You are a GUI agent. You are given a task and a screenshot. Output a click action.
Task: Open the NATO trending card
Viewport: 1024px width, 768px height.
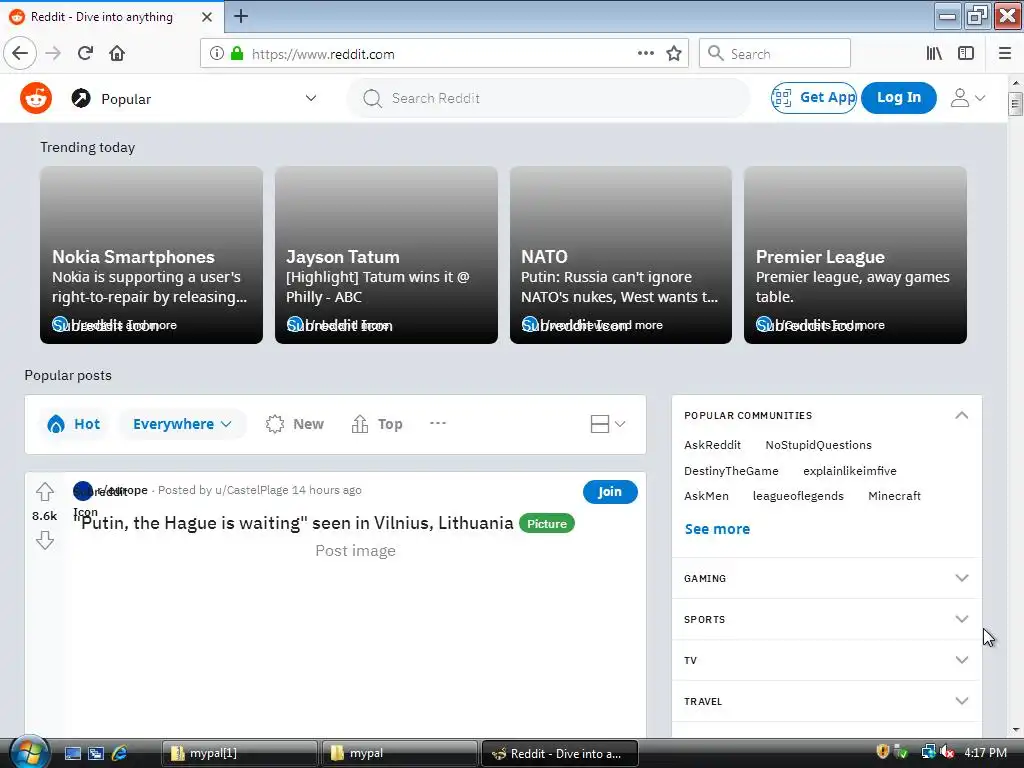pyautogui.click(x=620, y=255)
